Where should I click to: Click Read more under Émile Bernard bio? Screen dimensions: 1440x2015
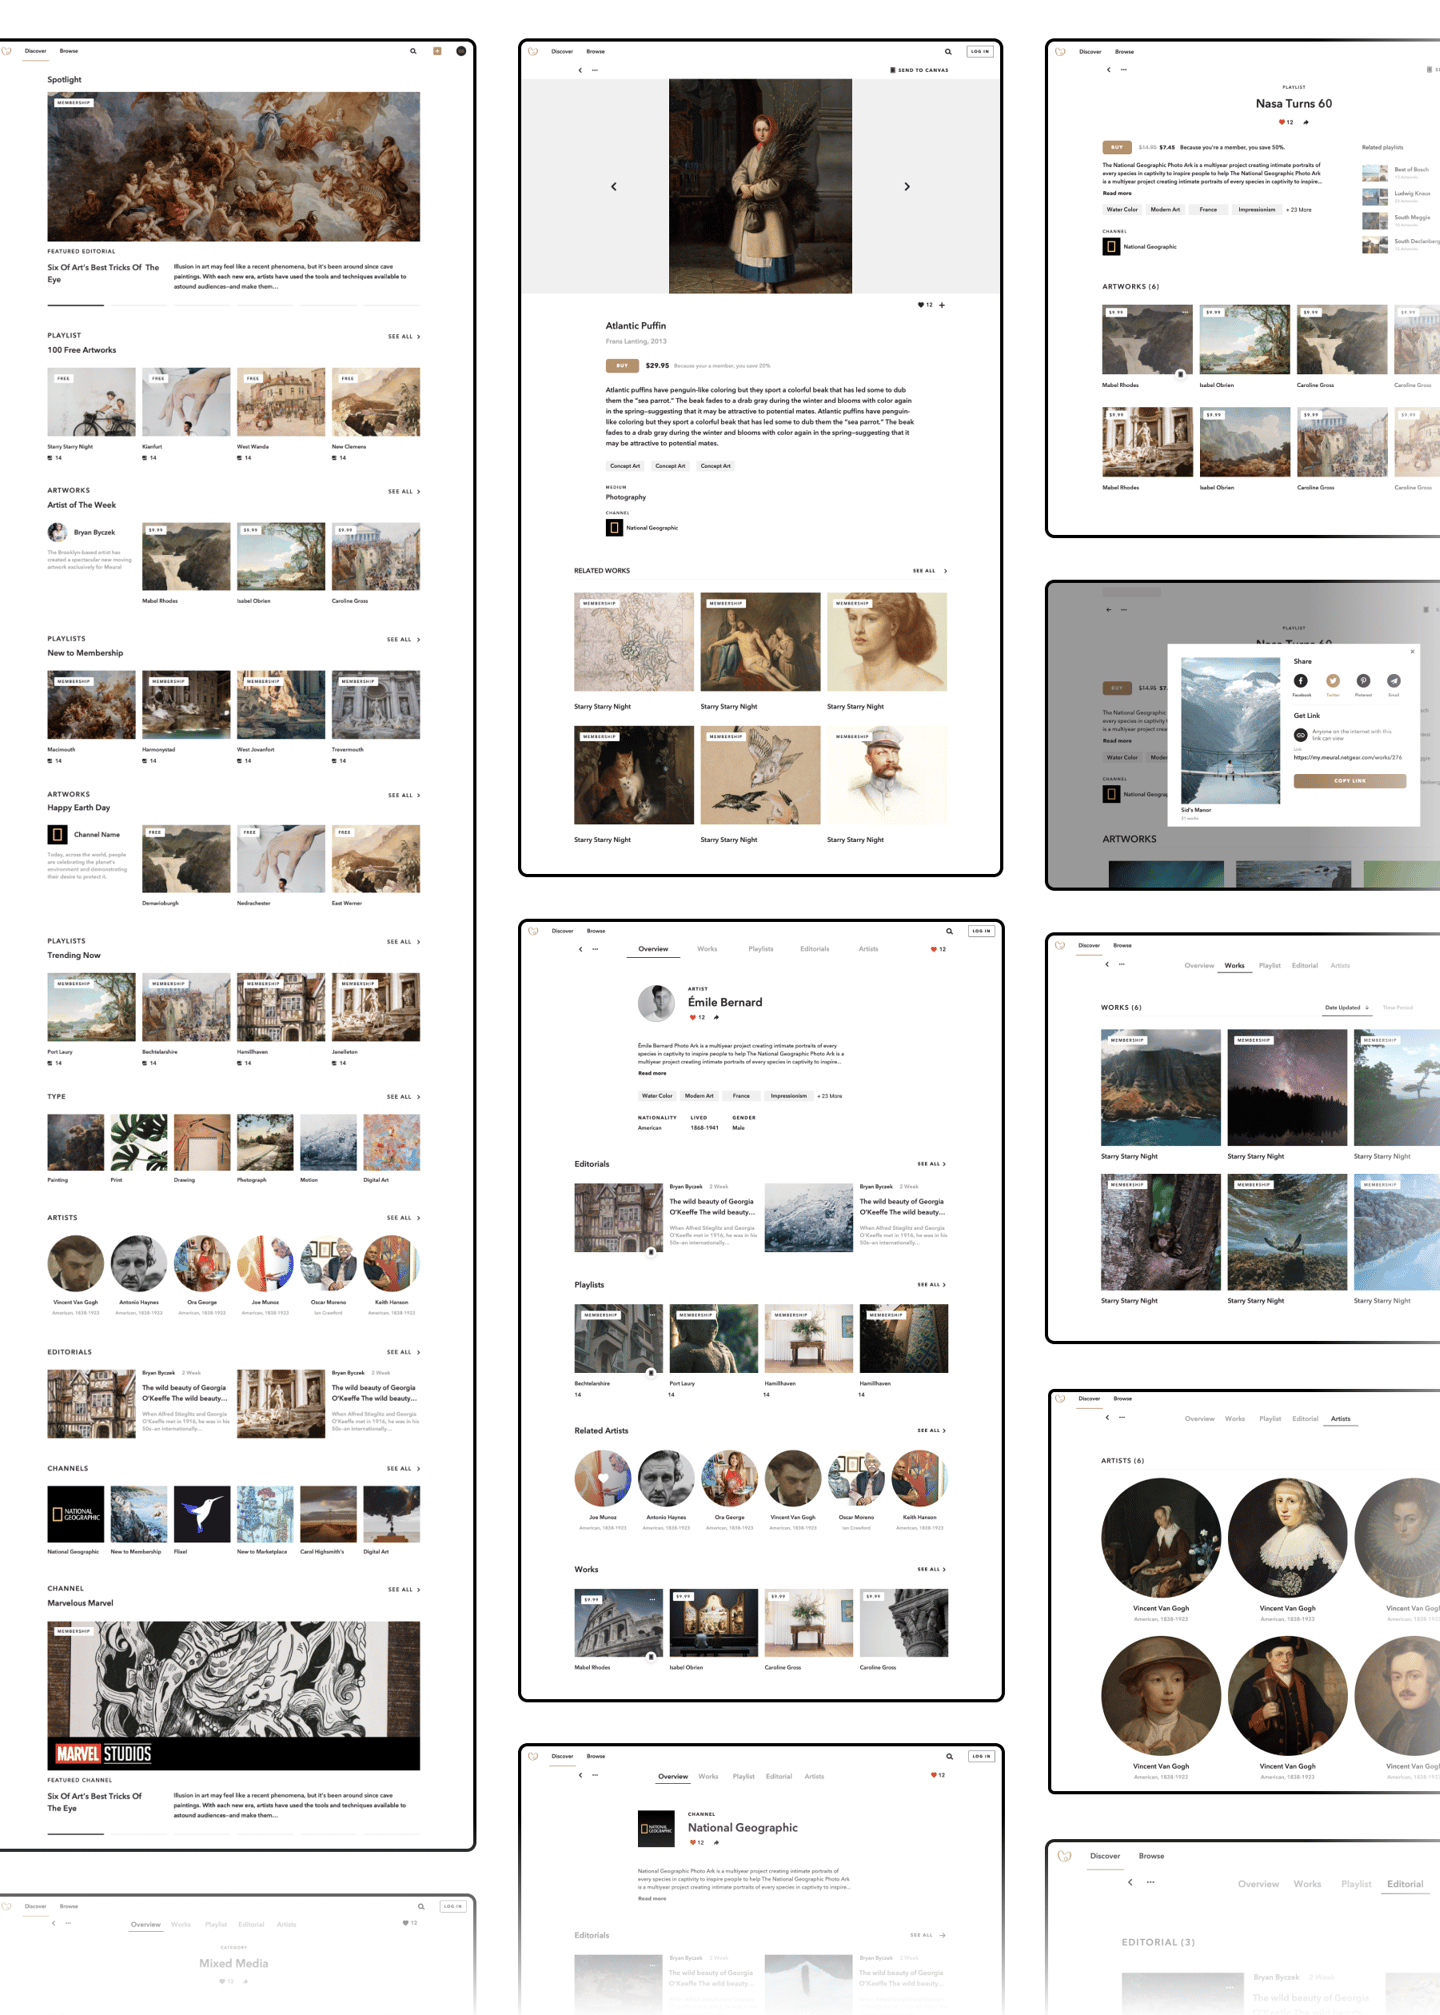(652, 1073)
